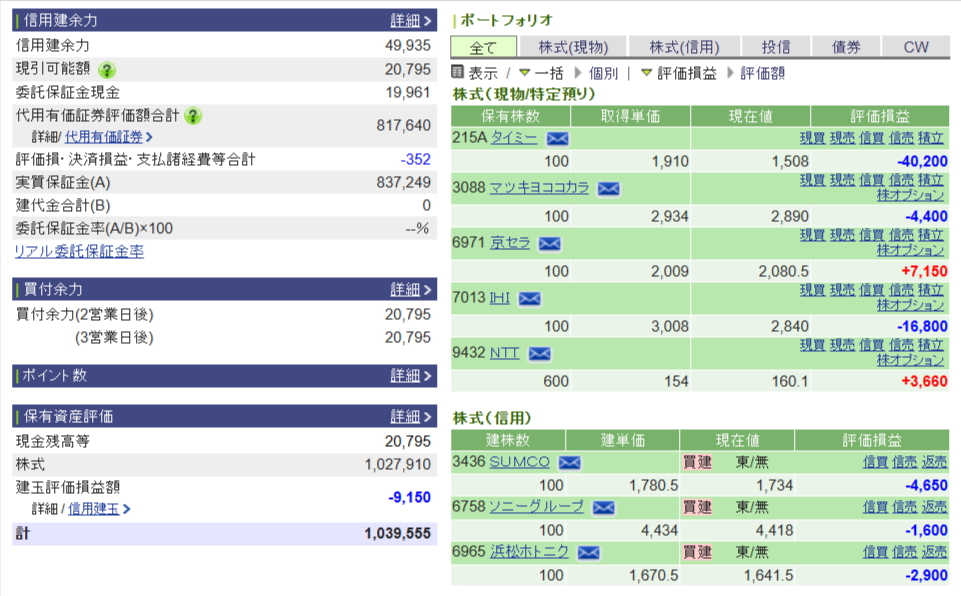This screenshot has width=961, height=596.
Task: Click the envelope alert icon next to タイミー
Action: 557,138
